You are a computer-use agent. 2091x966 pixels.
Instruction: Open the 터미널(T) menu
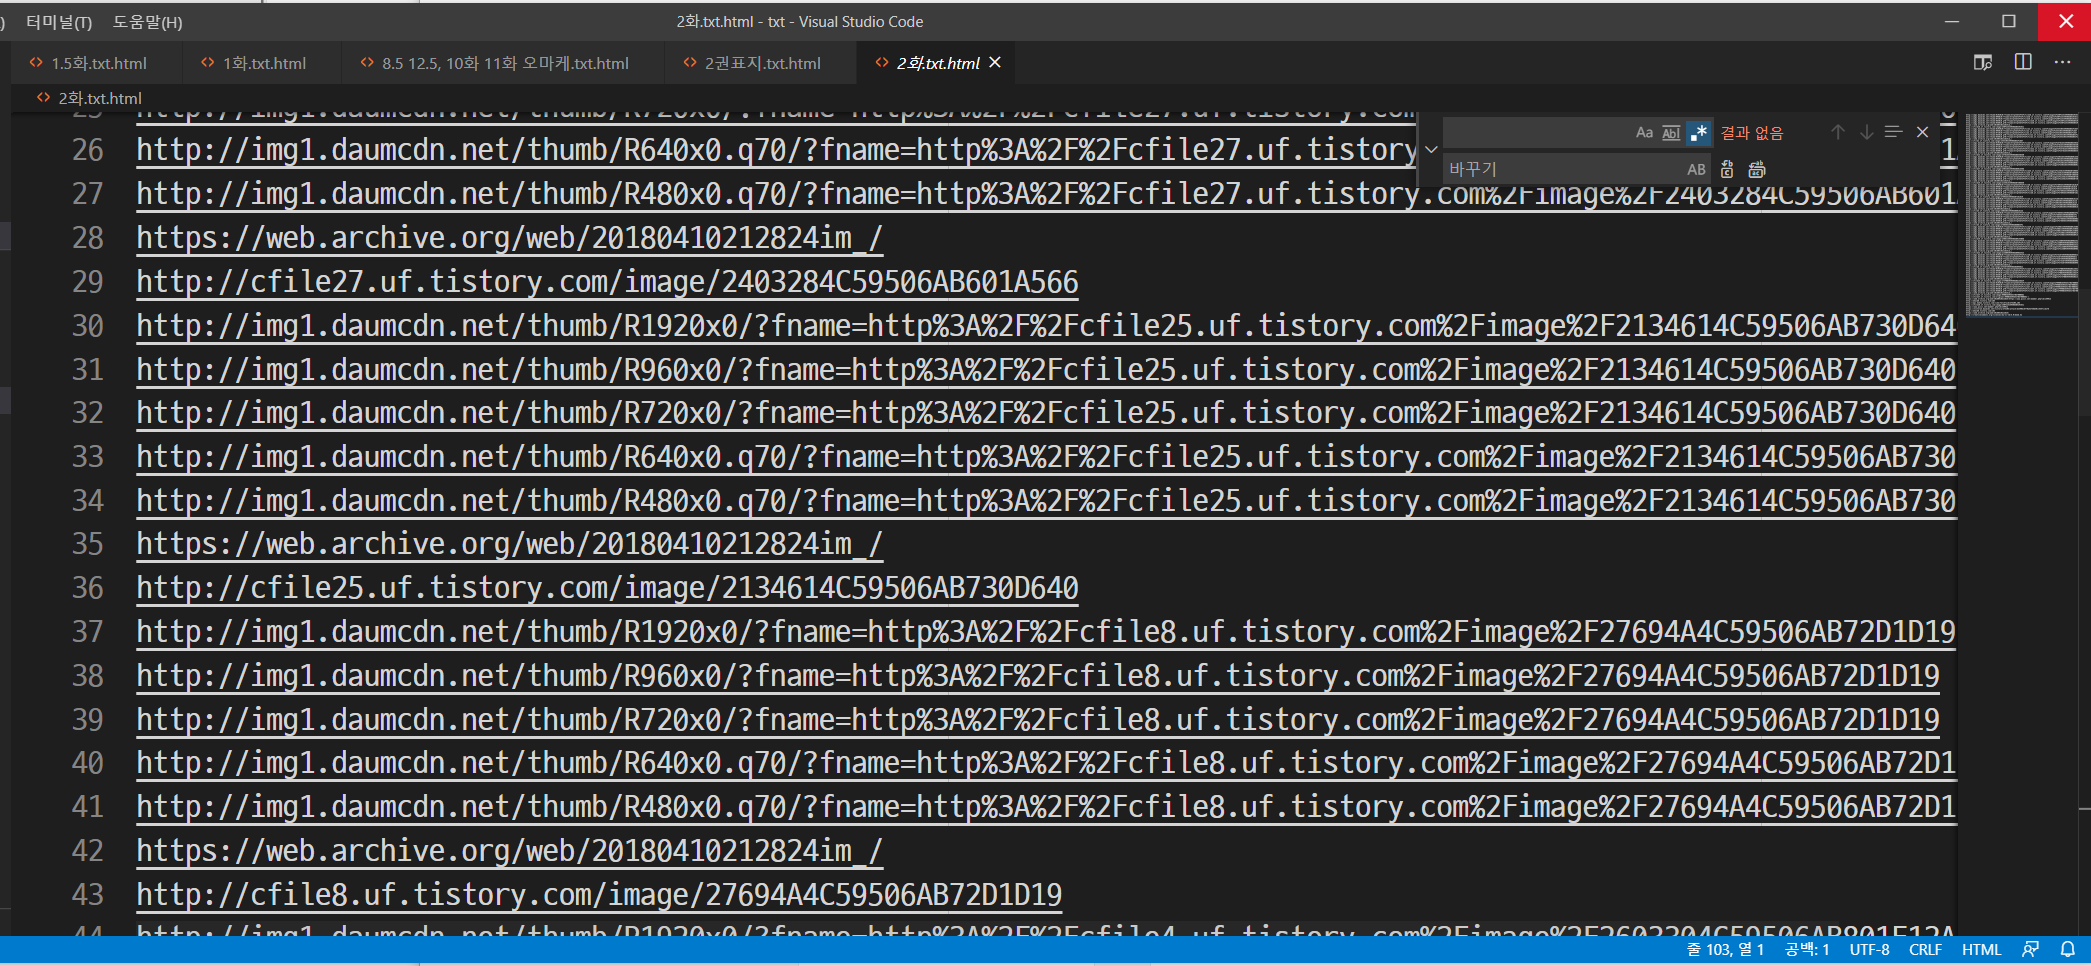59,22
